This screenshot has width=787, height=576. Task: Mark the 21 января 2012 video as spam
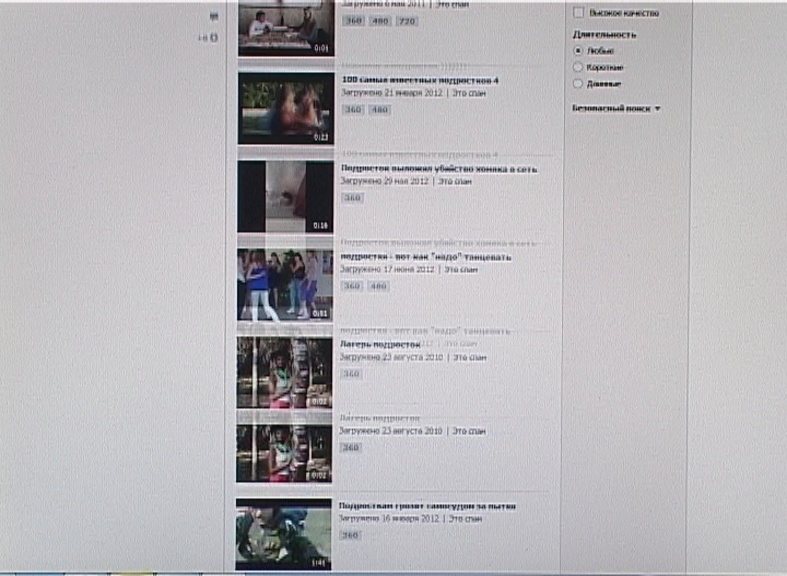[469, 93]
